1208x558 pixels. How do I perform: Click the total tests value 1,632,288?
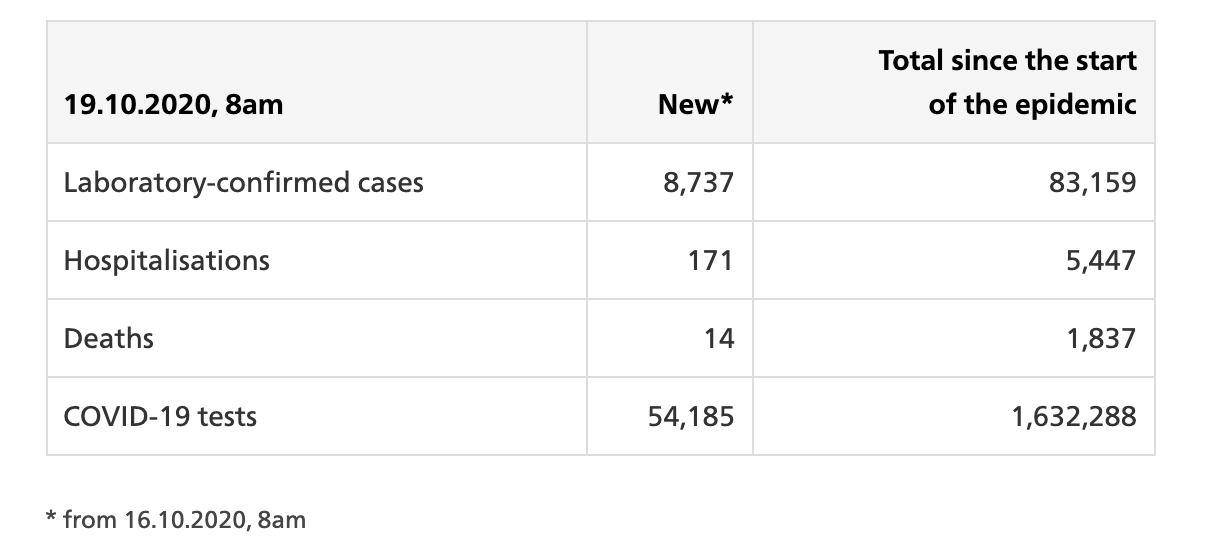pos(1076,416)
